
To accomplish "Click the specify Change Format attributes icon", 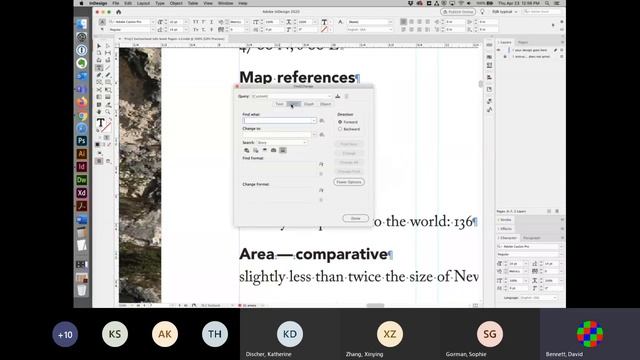I will pyautogui.click(x=321, y=190).
